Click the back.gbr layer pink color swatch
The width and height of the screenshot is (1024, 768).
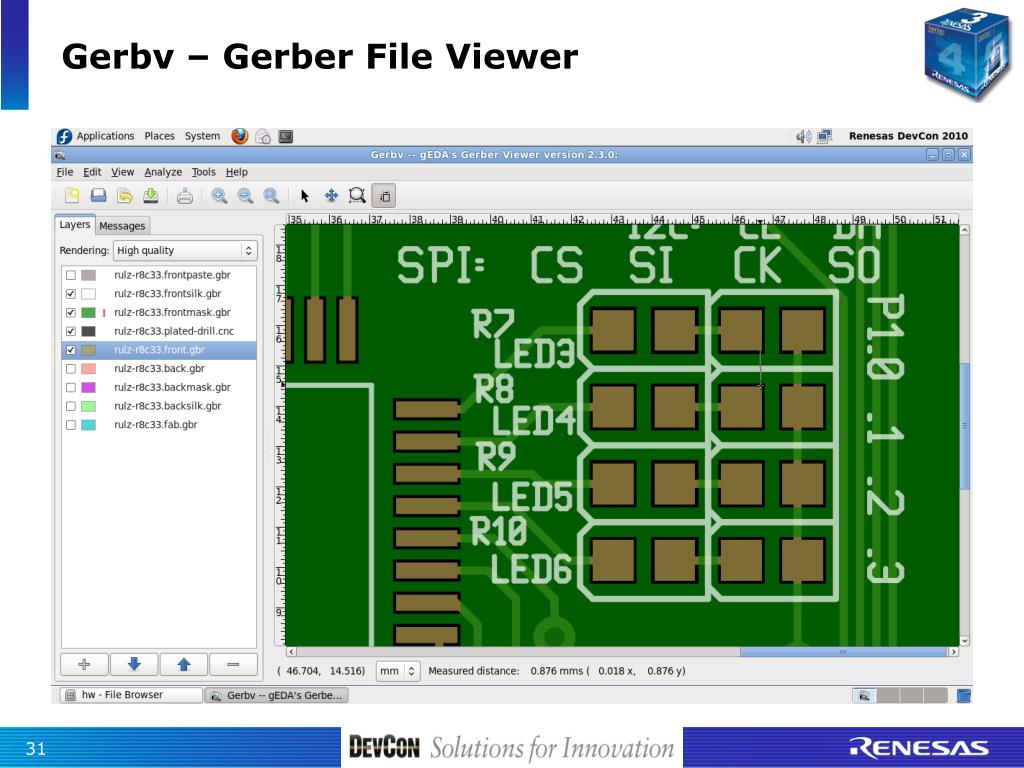coord(89,368)
